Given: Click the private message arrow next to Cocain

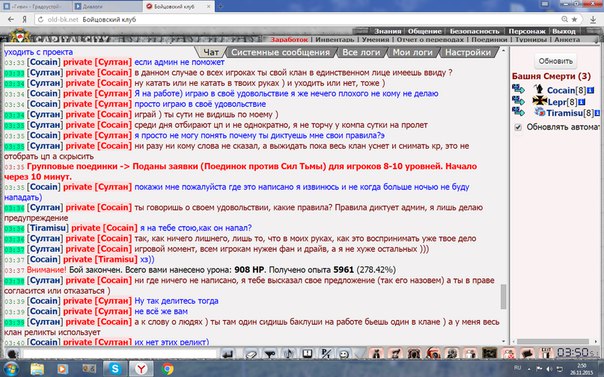Looking at the screenshot, I should [518, 89].
